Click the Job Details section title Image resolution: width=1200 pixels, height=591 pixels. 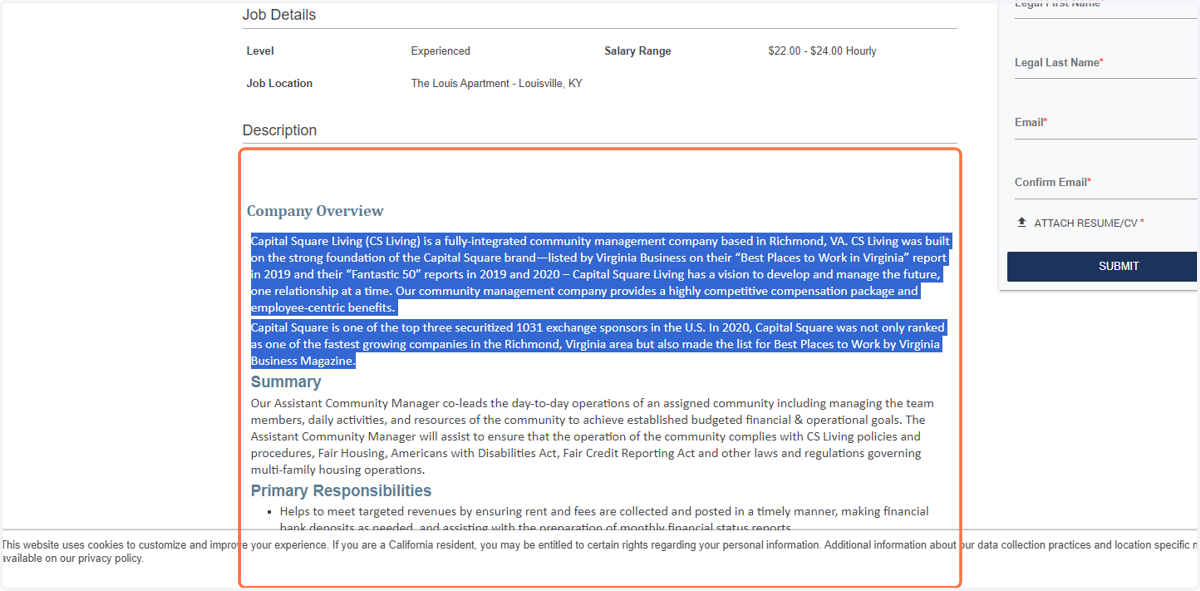pyautogui.click(x=279, y=15)
